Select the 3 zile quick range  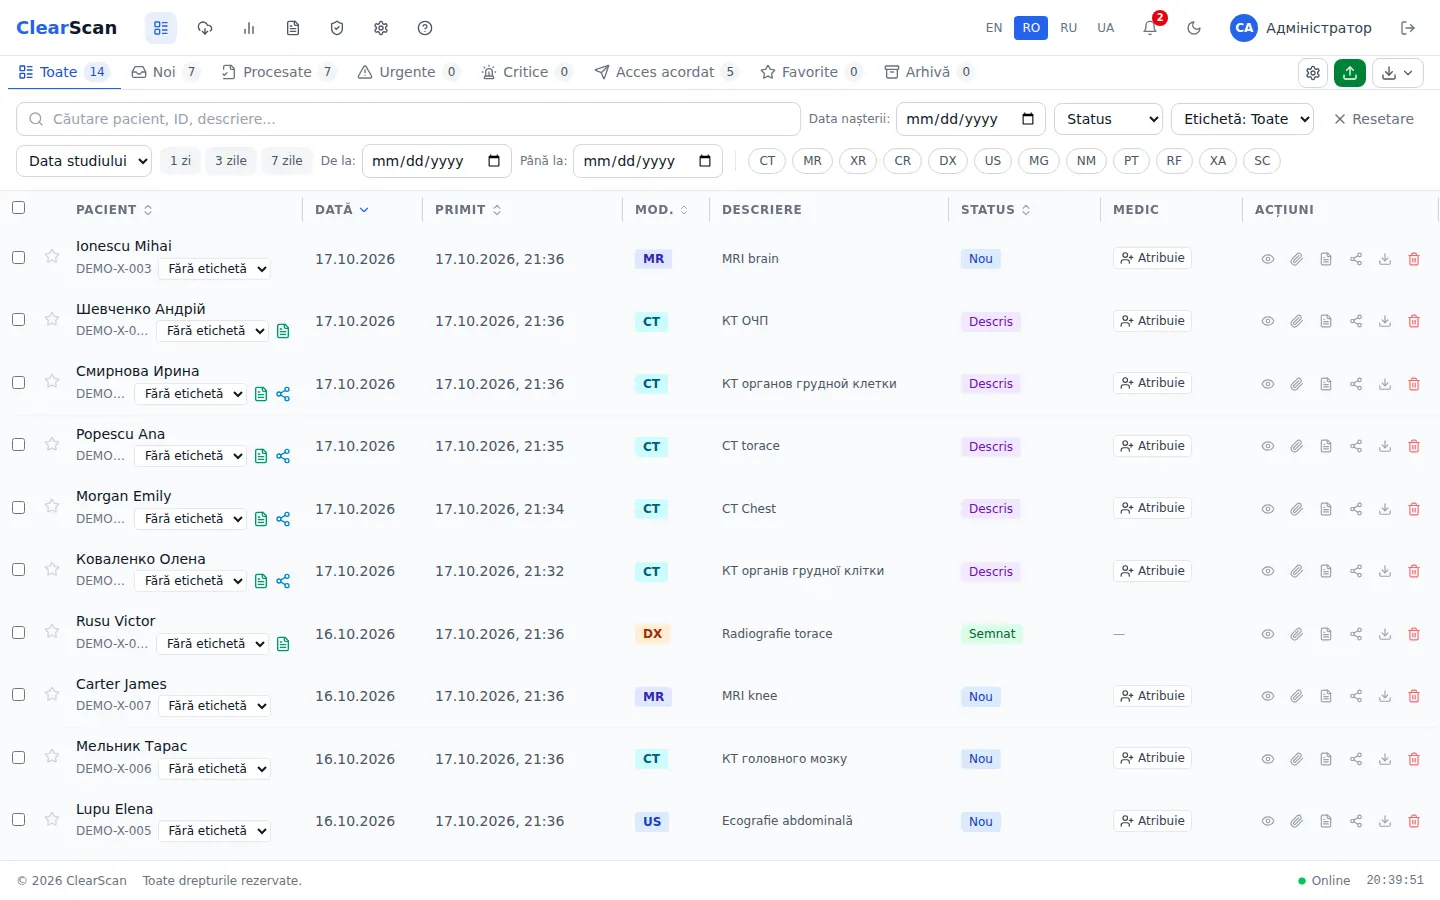[231, 161]
